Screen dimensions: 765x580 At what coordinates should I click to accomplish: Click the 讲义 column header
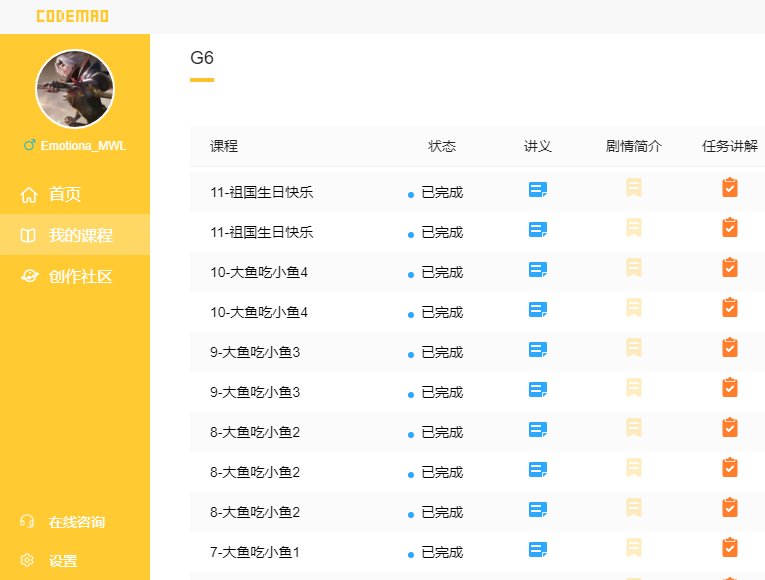click(x=538, y=146)
